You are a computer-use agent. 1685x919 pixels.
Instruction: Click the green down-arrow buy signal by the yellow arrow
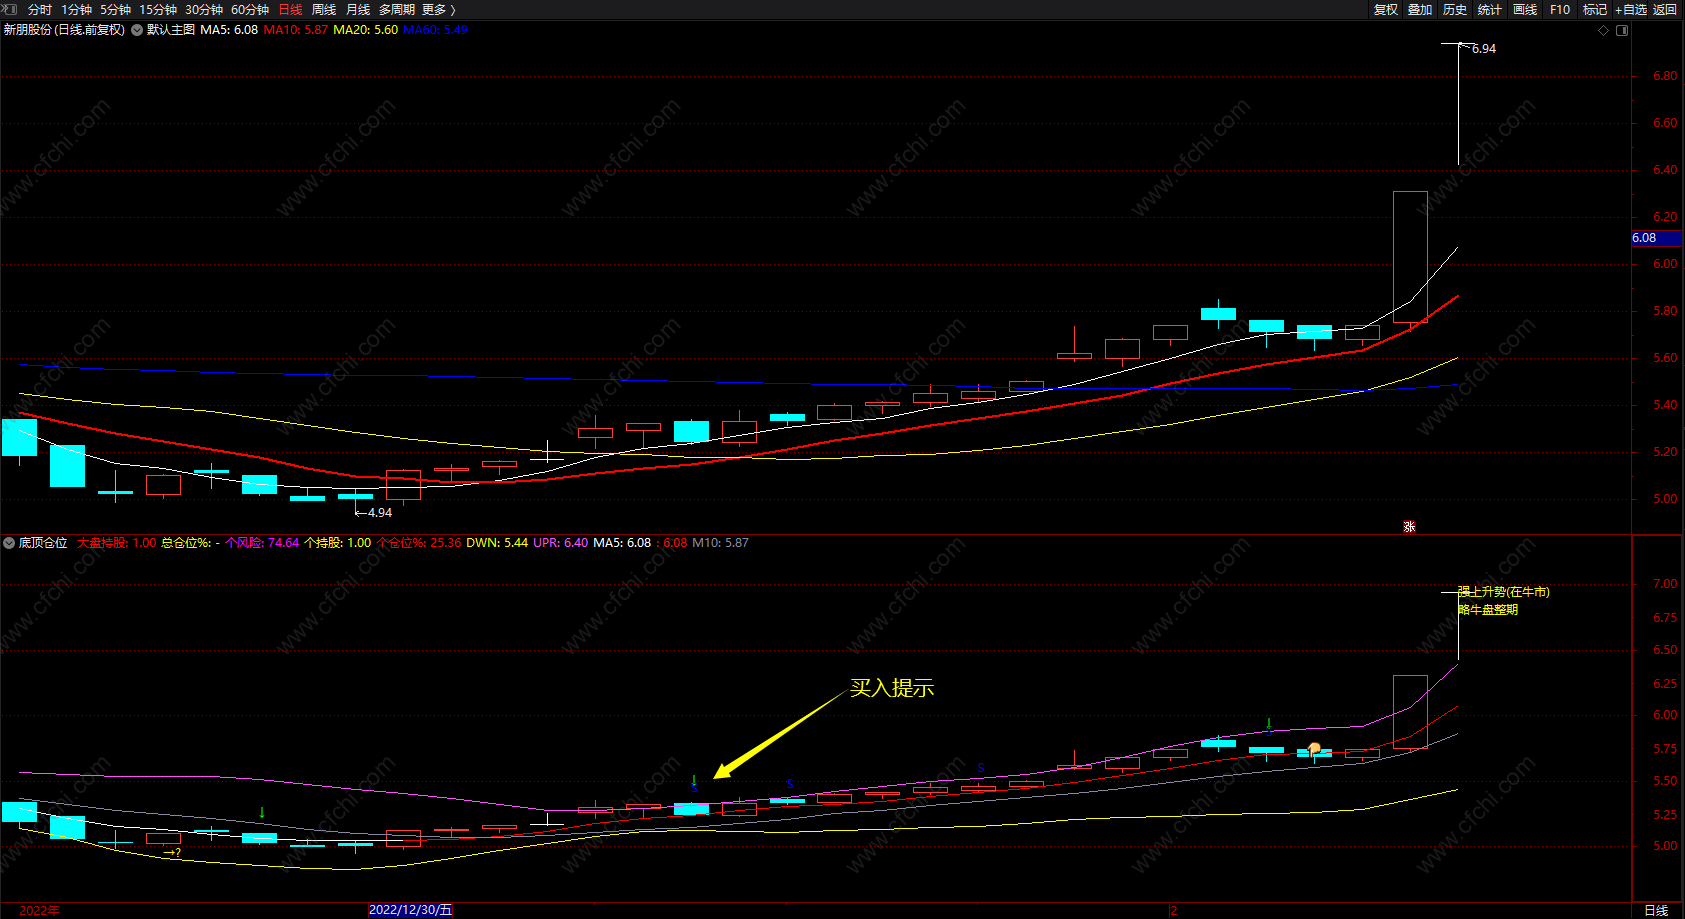pos(694,780)
